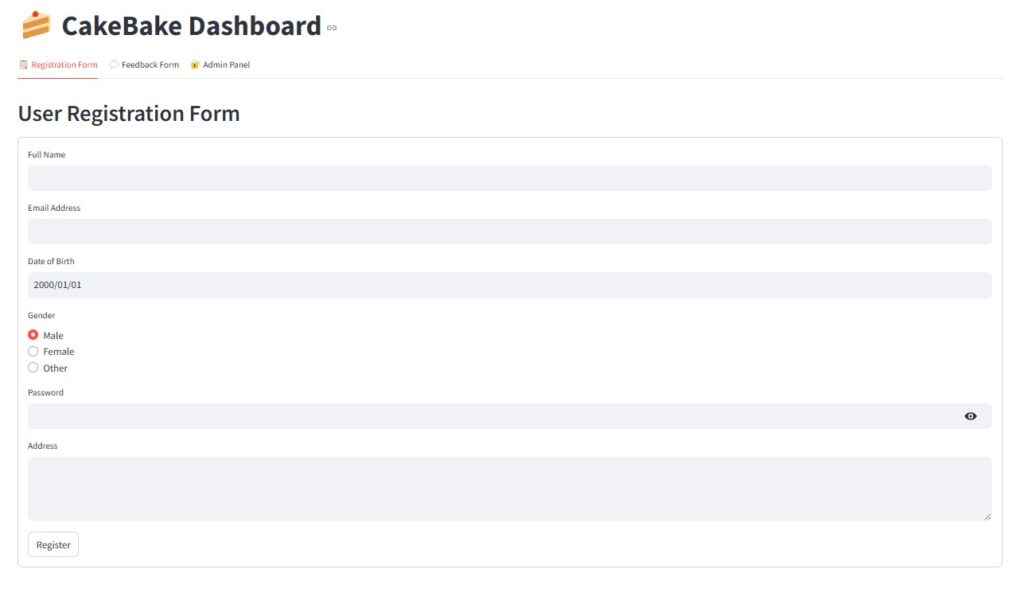Click the speech bubble icon beside Feedback Form
Viewport: 1024px width, 596px height.
pyautogui.click(x=113, y=64)
